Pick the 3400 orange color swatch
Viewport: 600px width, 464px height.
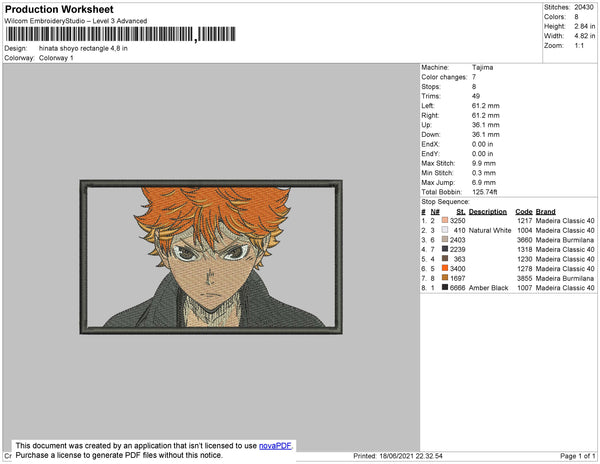(445, 268)
